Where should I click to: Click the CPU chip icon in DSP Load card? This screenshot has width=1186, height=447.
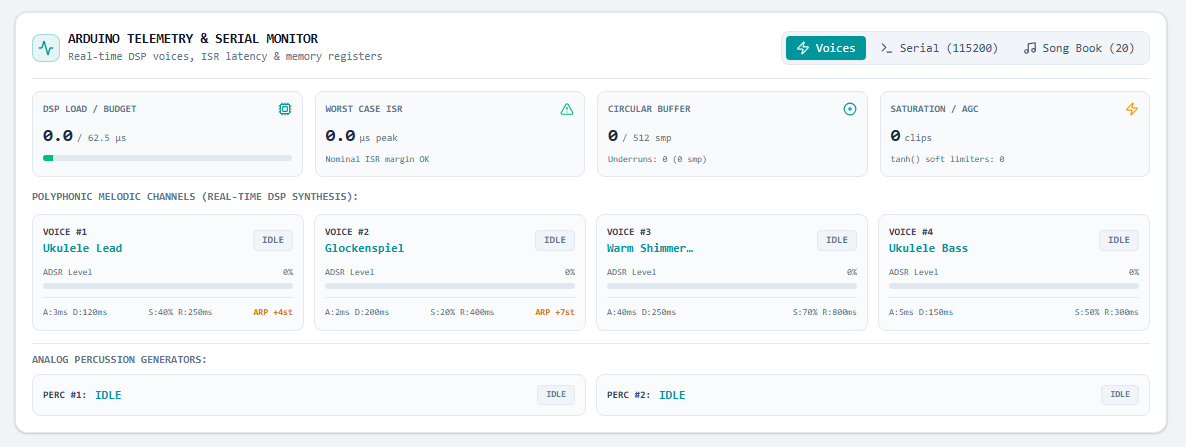pyautogui.click(x=284, y=109)
